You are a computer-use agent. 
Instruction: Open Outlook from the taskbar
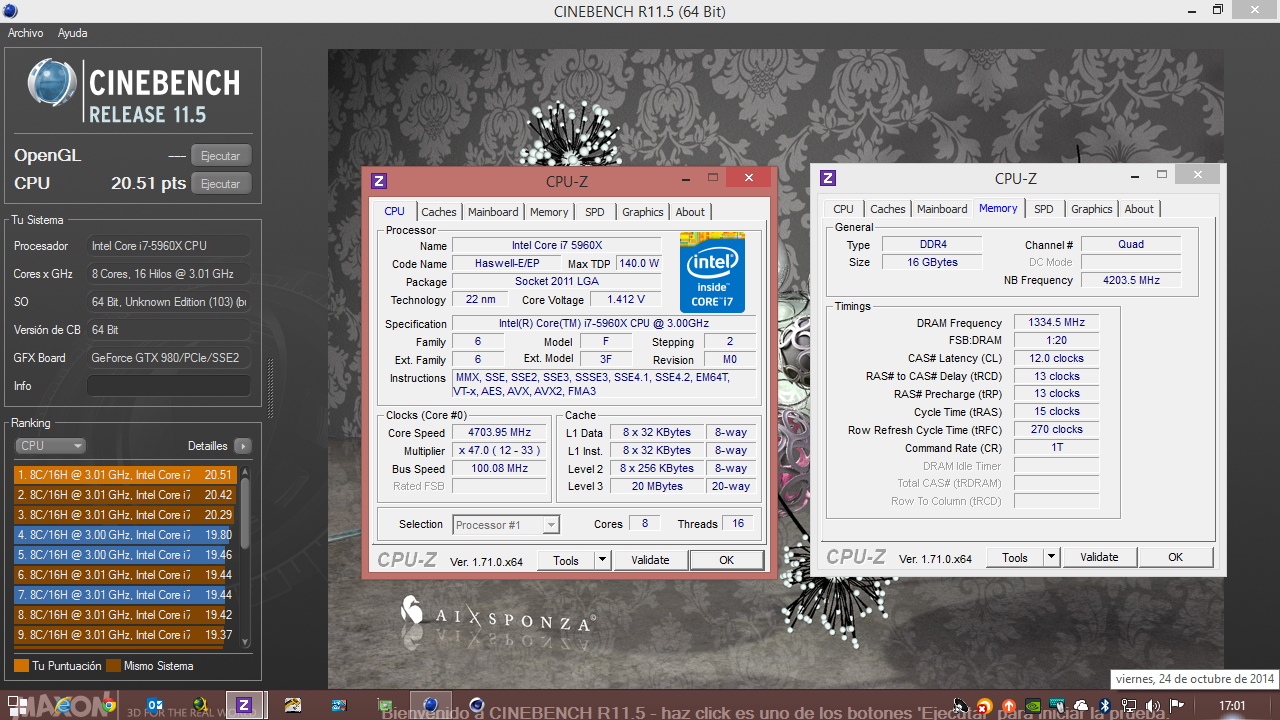pos(154,705)
